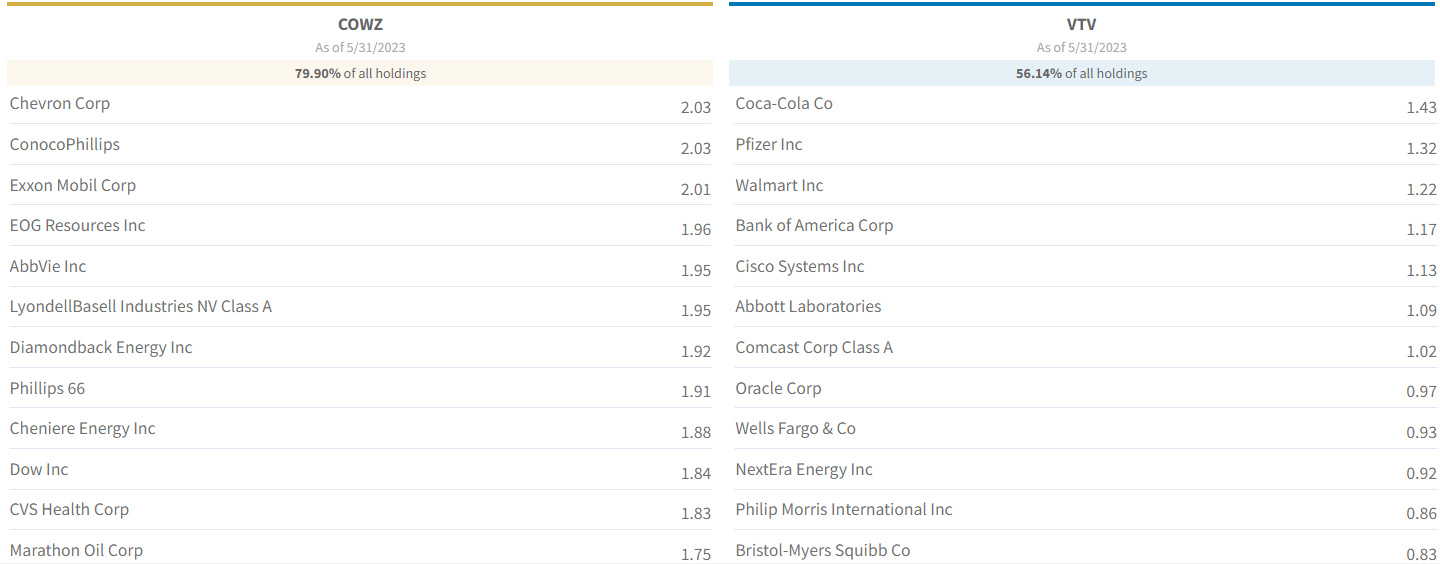The height and width of the screenshot is (564, 1440).
Task: Click Marathon Oil Corp holding
Action: pos(77,551)
